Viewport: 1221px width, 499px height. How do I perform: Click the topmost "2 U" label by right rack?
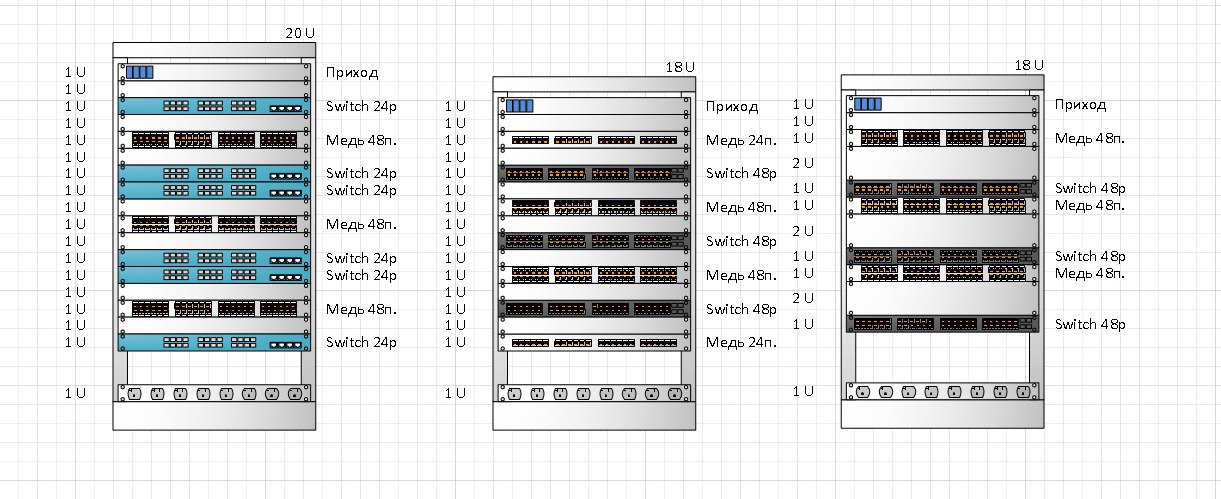coord(803,163)
